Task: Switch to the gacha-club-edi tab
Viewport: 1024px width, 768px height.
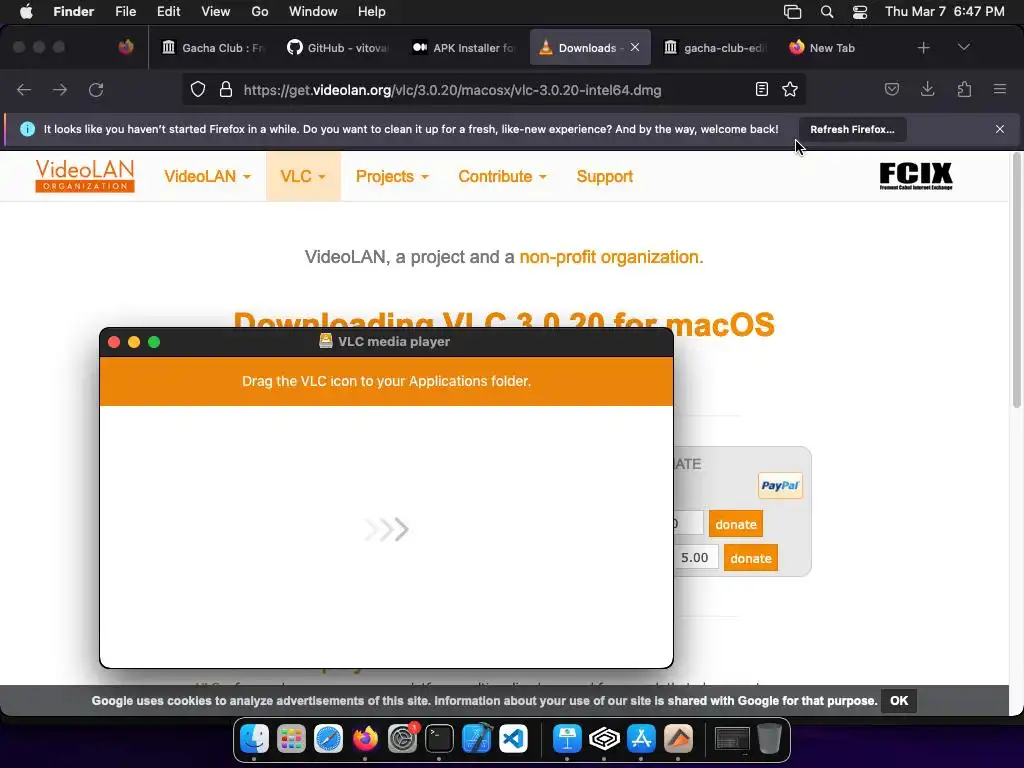Action: click(x=715, y=48)
